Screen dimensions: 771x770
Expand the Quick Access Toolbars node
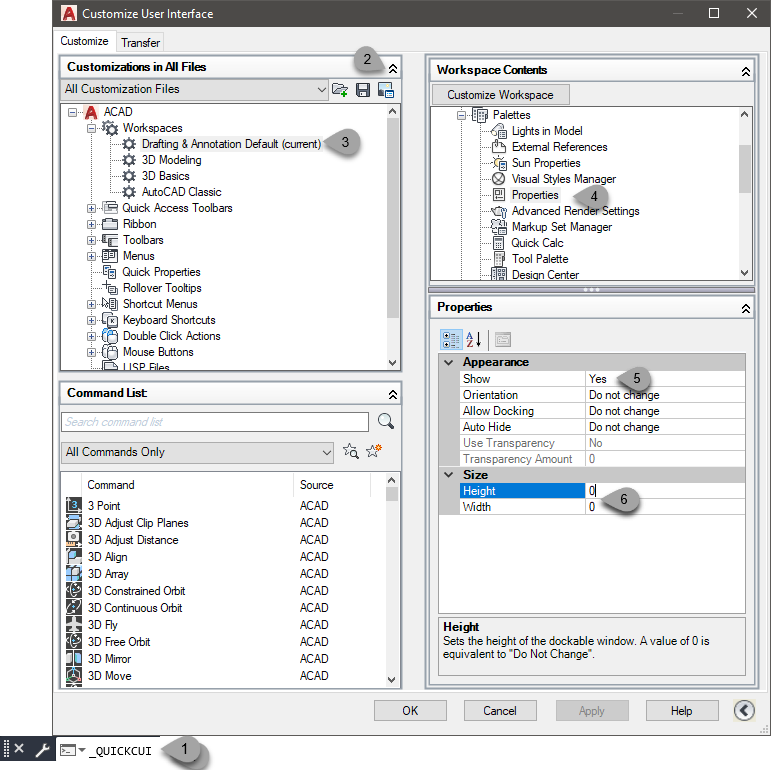pos(91,208)
